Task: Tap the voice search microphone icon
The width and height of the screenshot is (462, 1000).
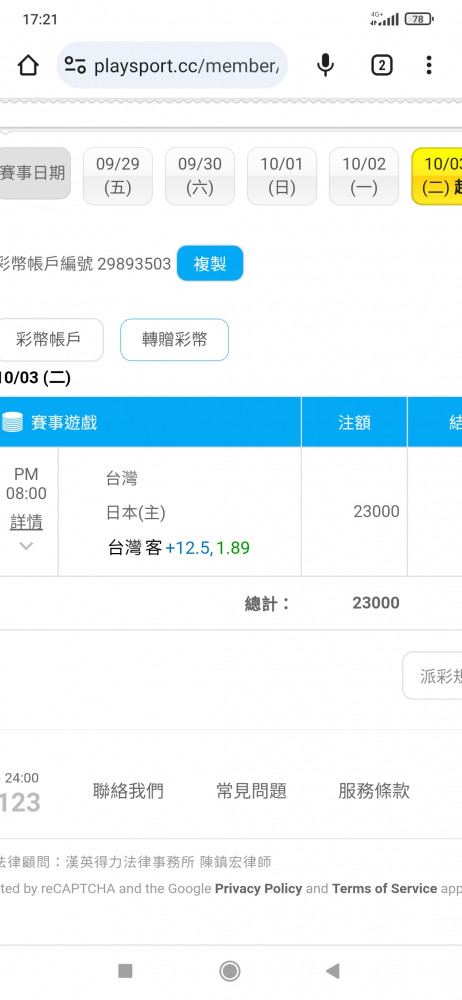Action: (x=325, y=65)
